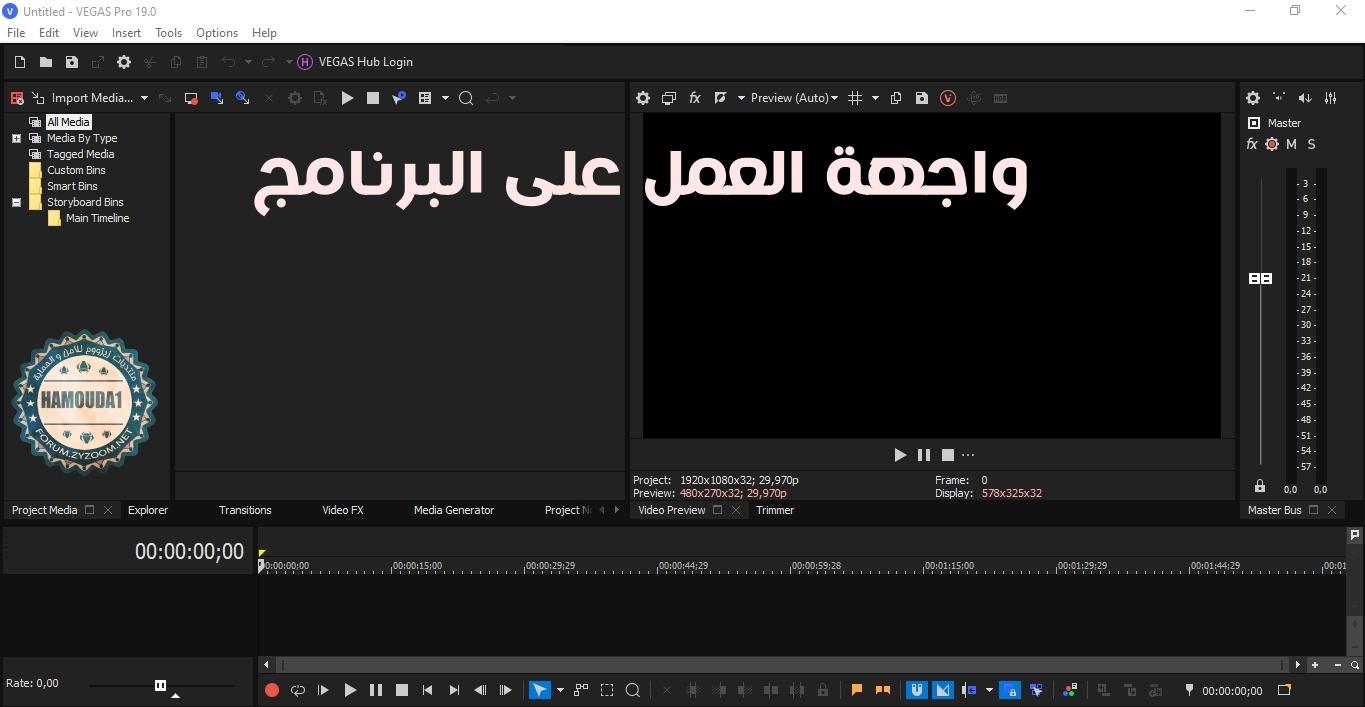Click the timeline horizontal scrollbar

(x=781, y=665)
